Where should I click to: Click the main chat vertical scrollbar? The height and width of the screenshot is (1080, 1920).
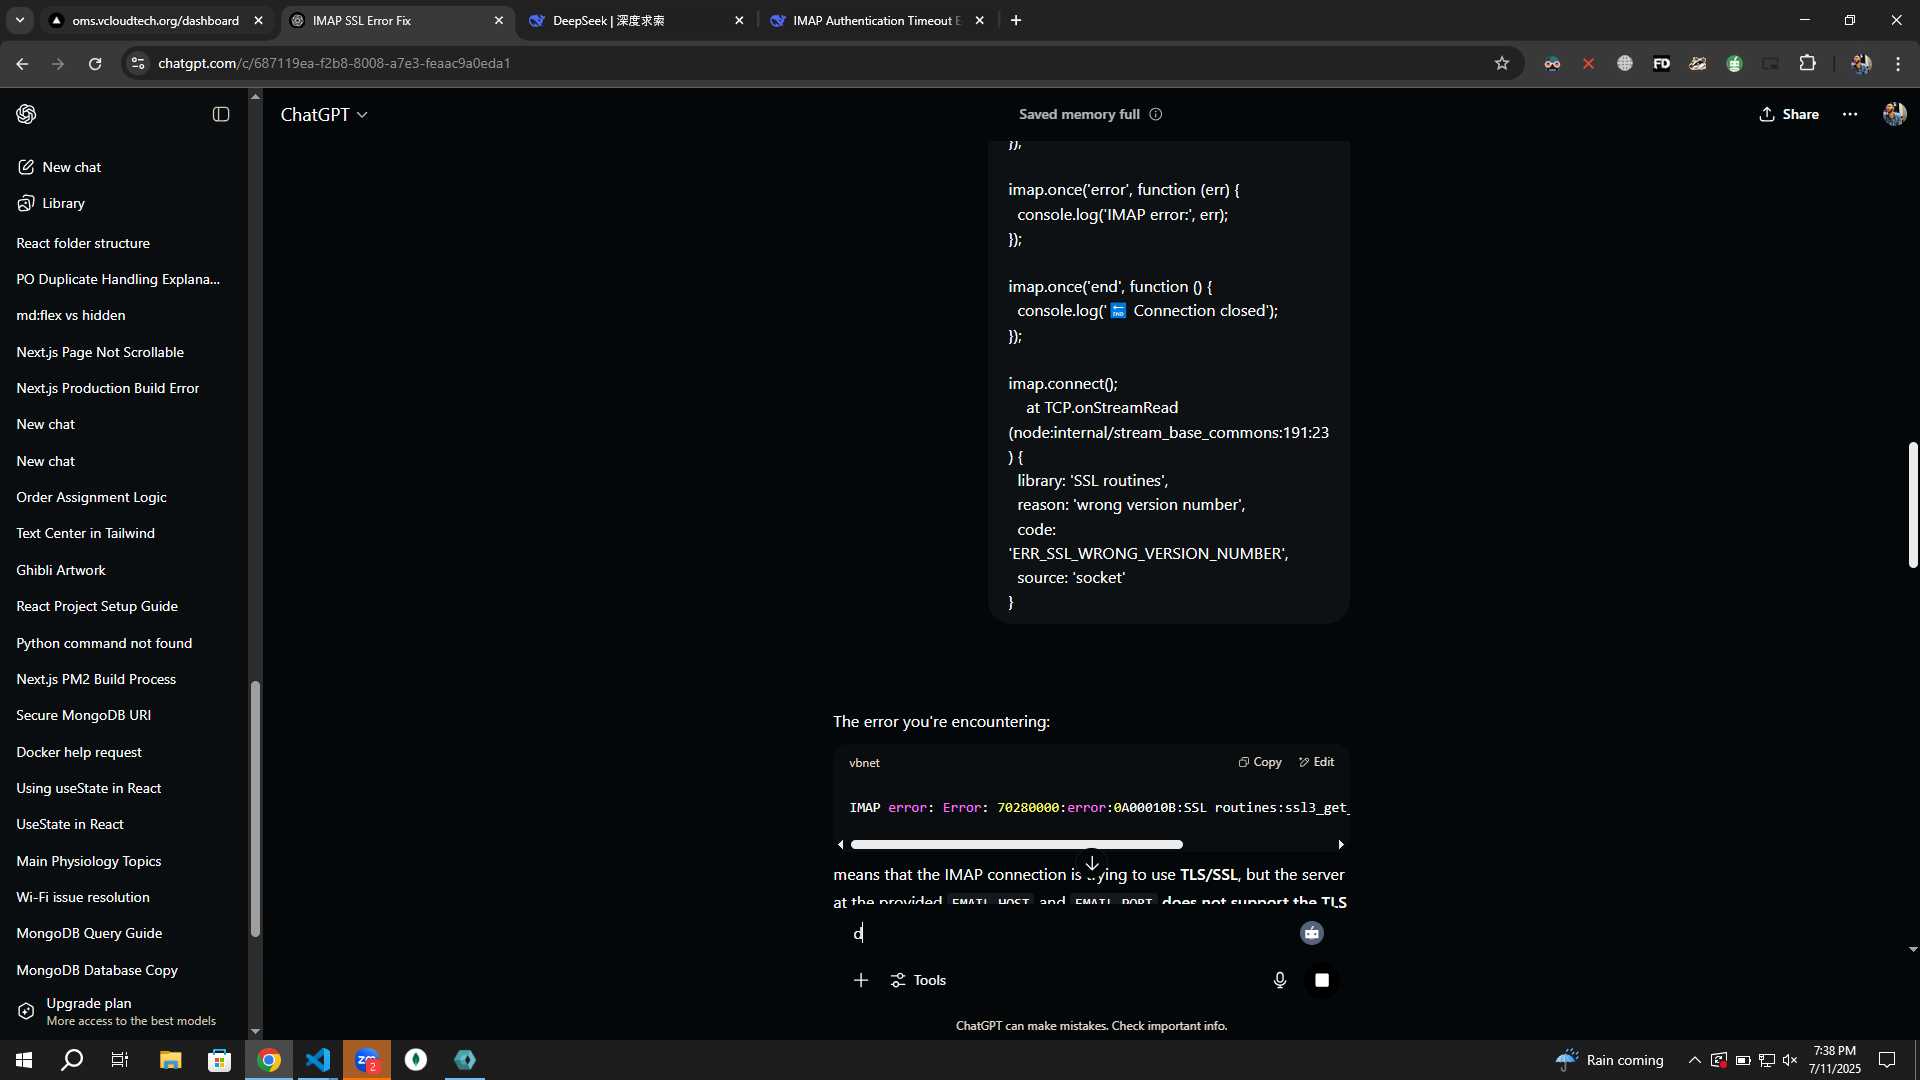(x=1913, y=505)
